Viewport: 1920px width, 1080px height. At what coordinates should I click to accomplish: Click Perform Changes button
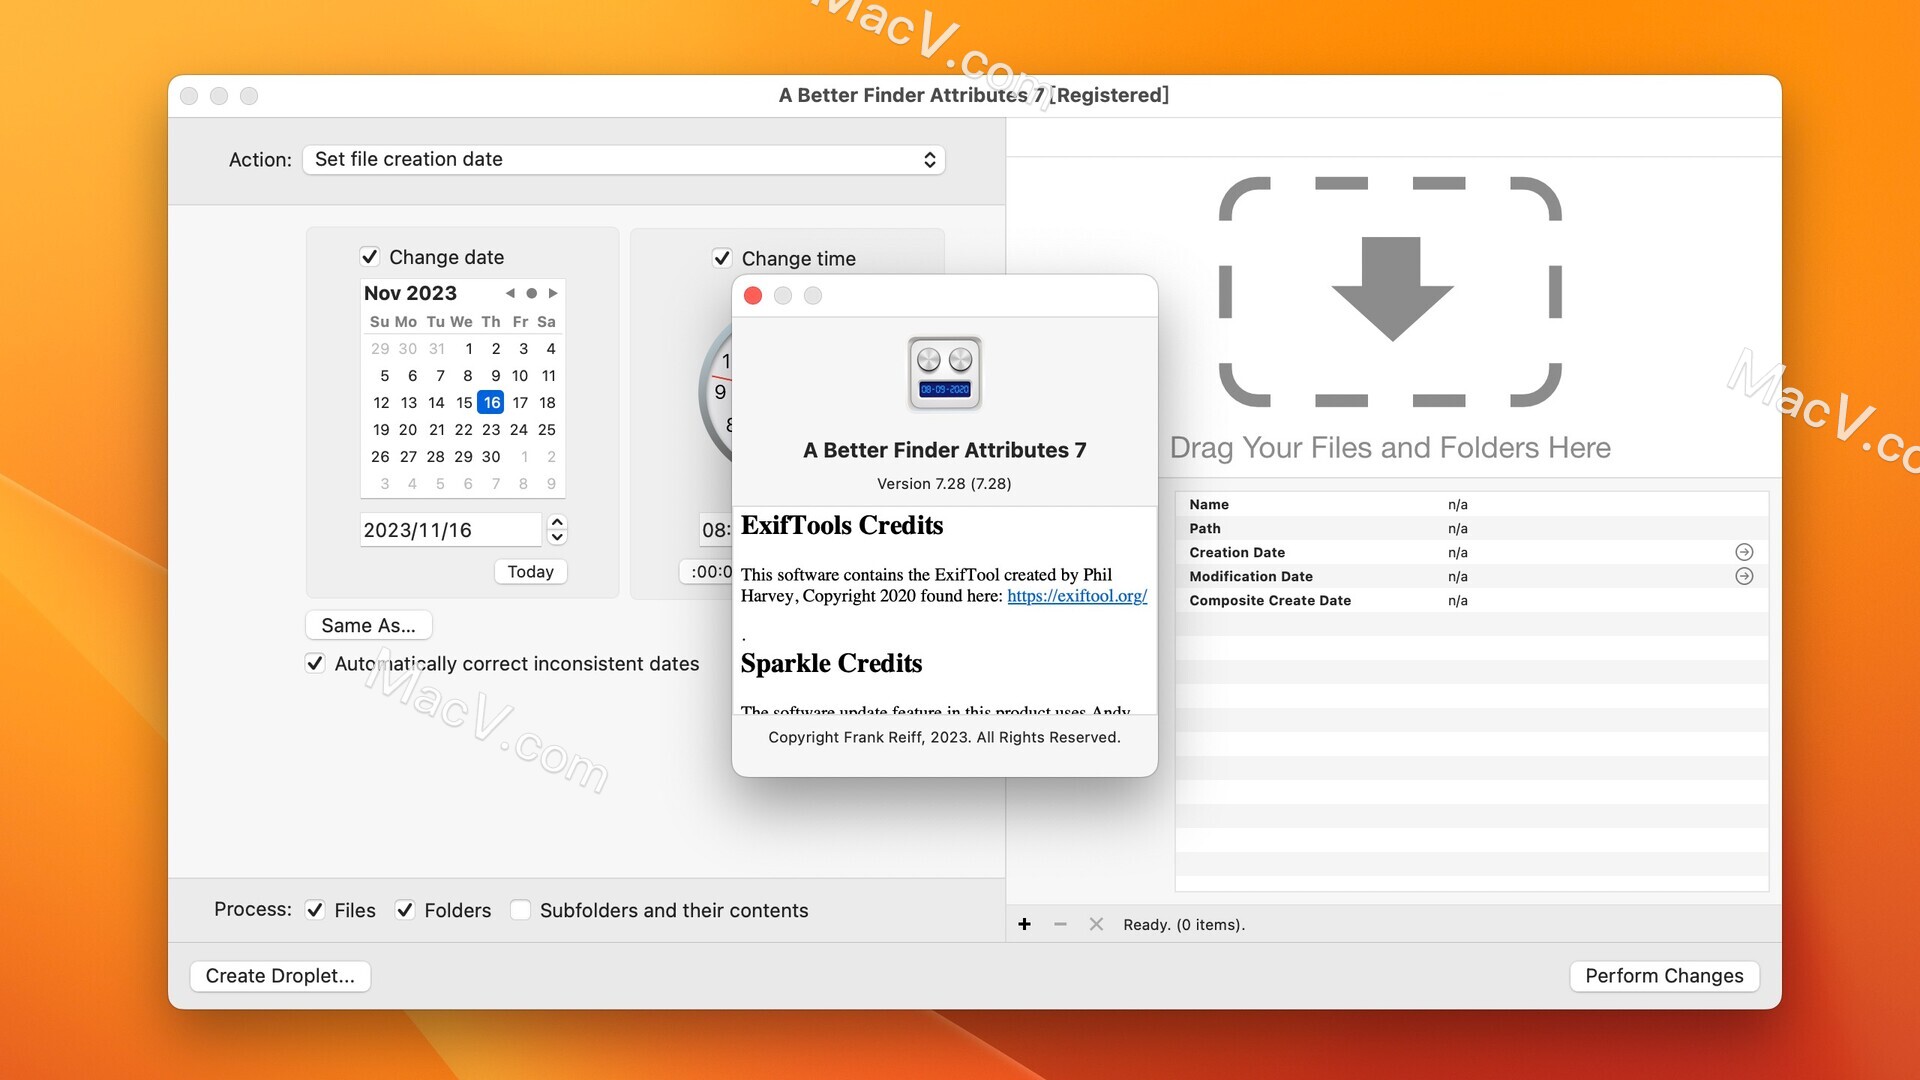click(1664, 976)
